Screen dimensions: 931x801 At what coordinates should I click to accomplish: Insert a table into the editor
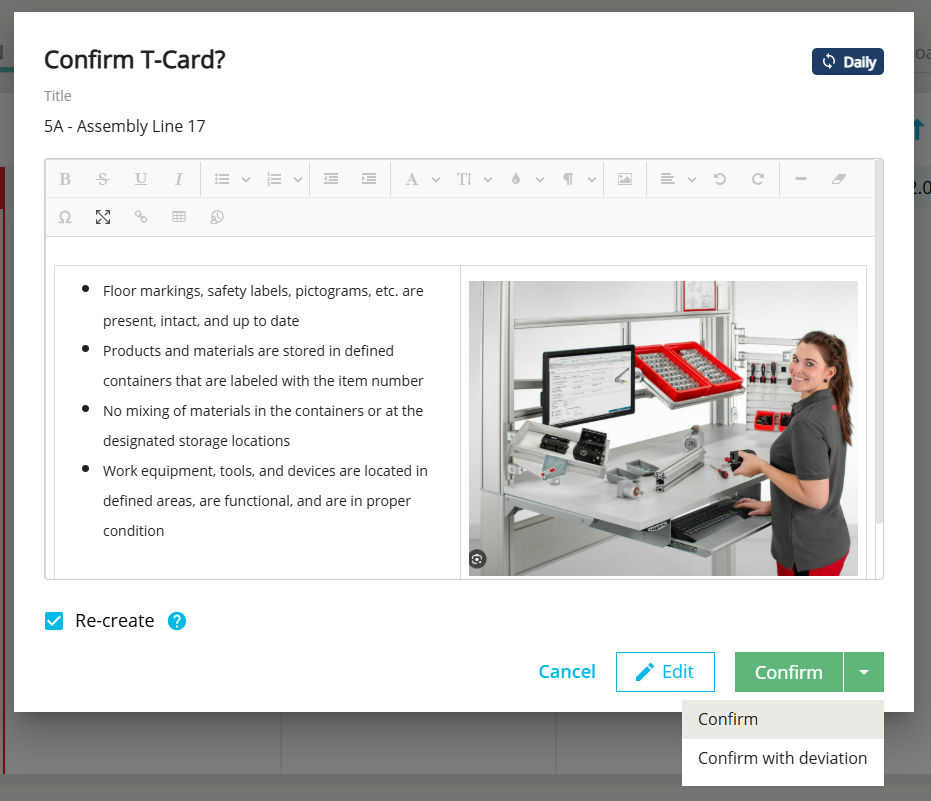point(179,217)
